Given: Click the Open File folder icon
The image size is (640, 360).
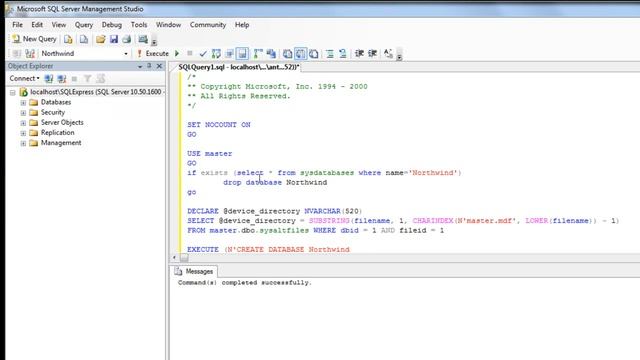Looking at the screenshot, I should point(100,39).
